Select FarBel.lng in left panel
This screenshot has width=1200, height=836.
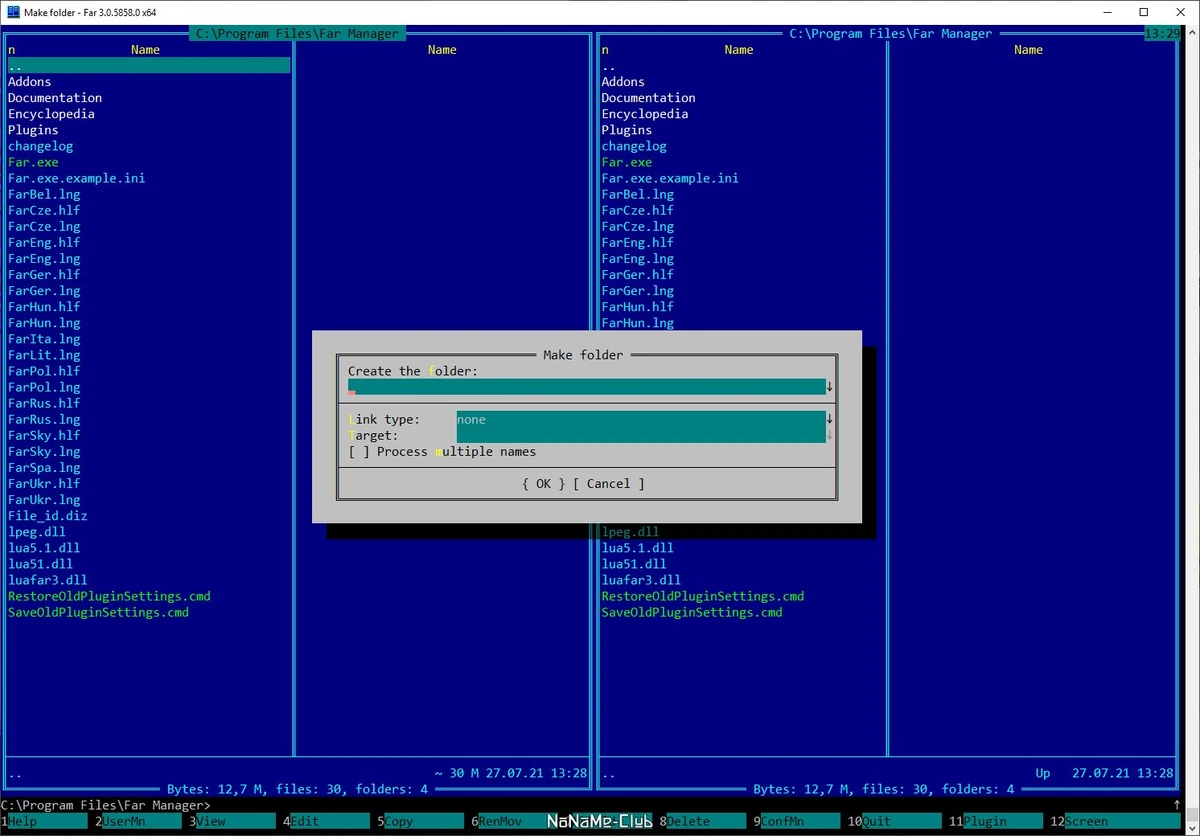pos(44,194)
